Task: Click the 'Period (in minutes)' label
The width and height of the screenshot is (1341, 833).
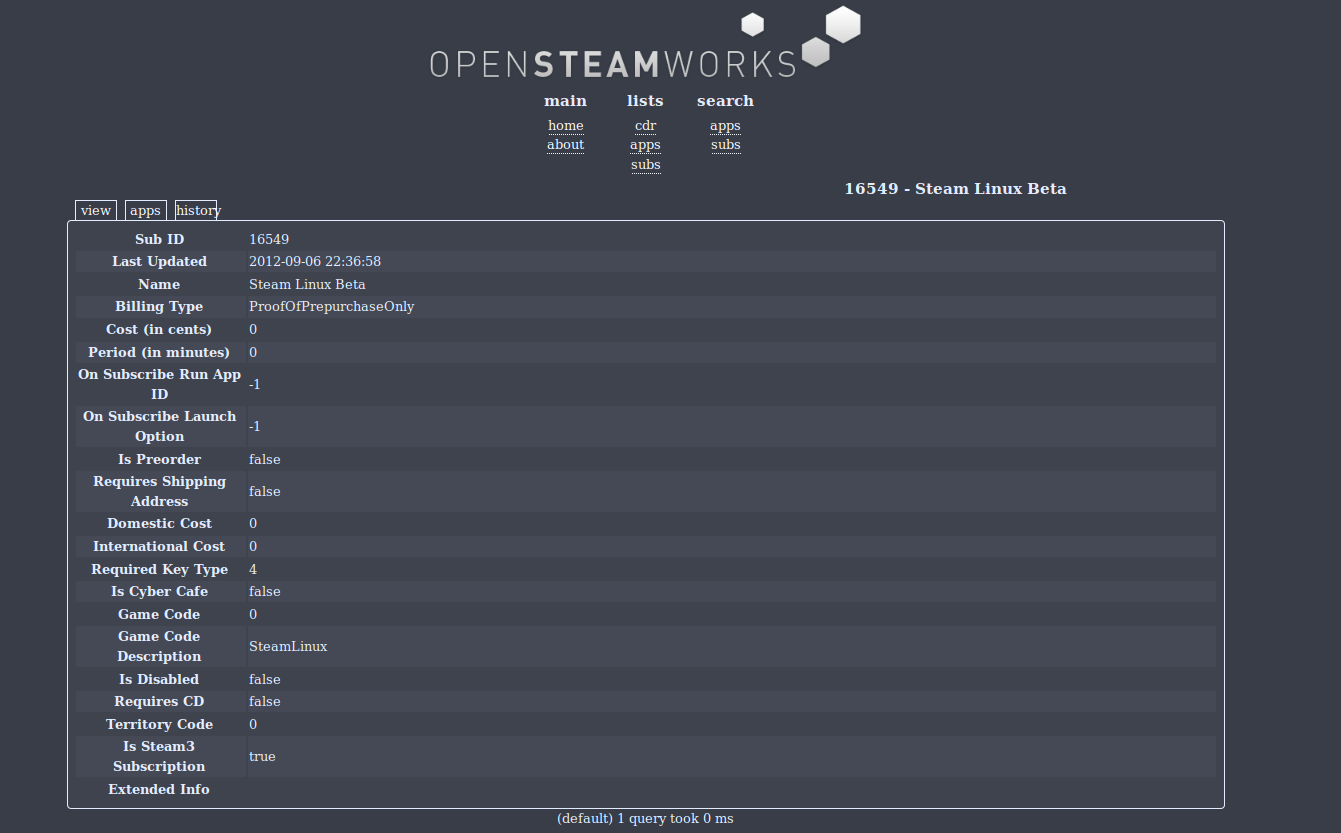Action: tap(160, 352)
